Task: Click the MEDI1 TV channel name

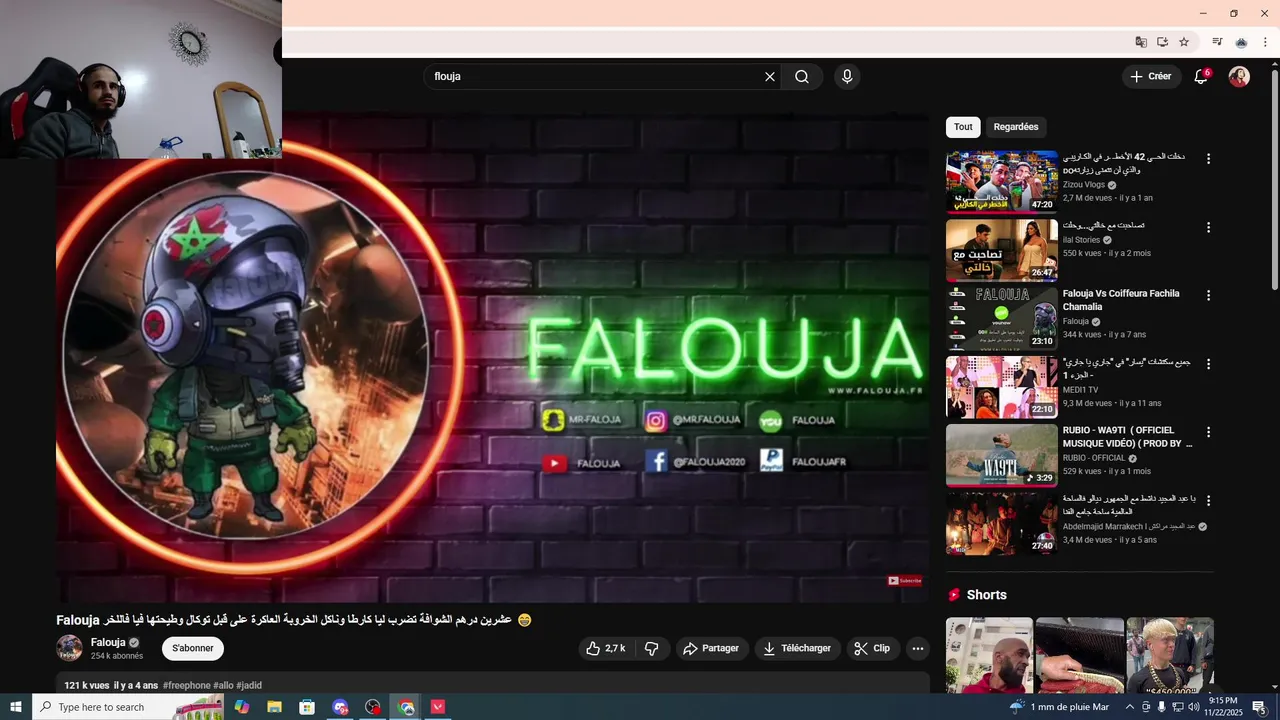Action: (1080, 390)
